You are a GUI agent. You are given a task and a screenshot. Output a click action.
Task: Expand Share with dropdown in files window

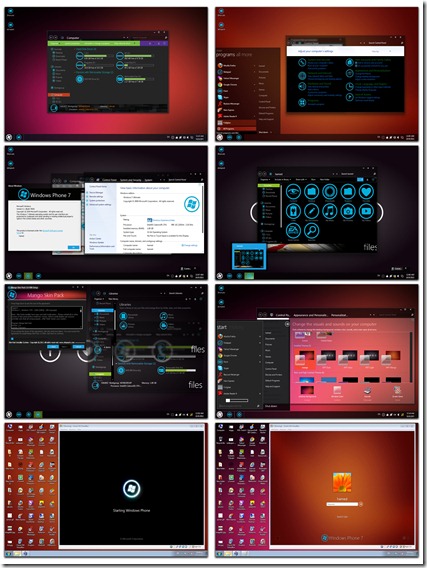point(300,179)
